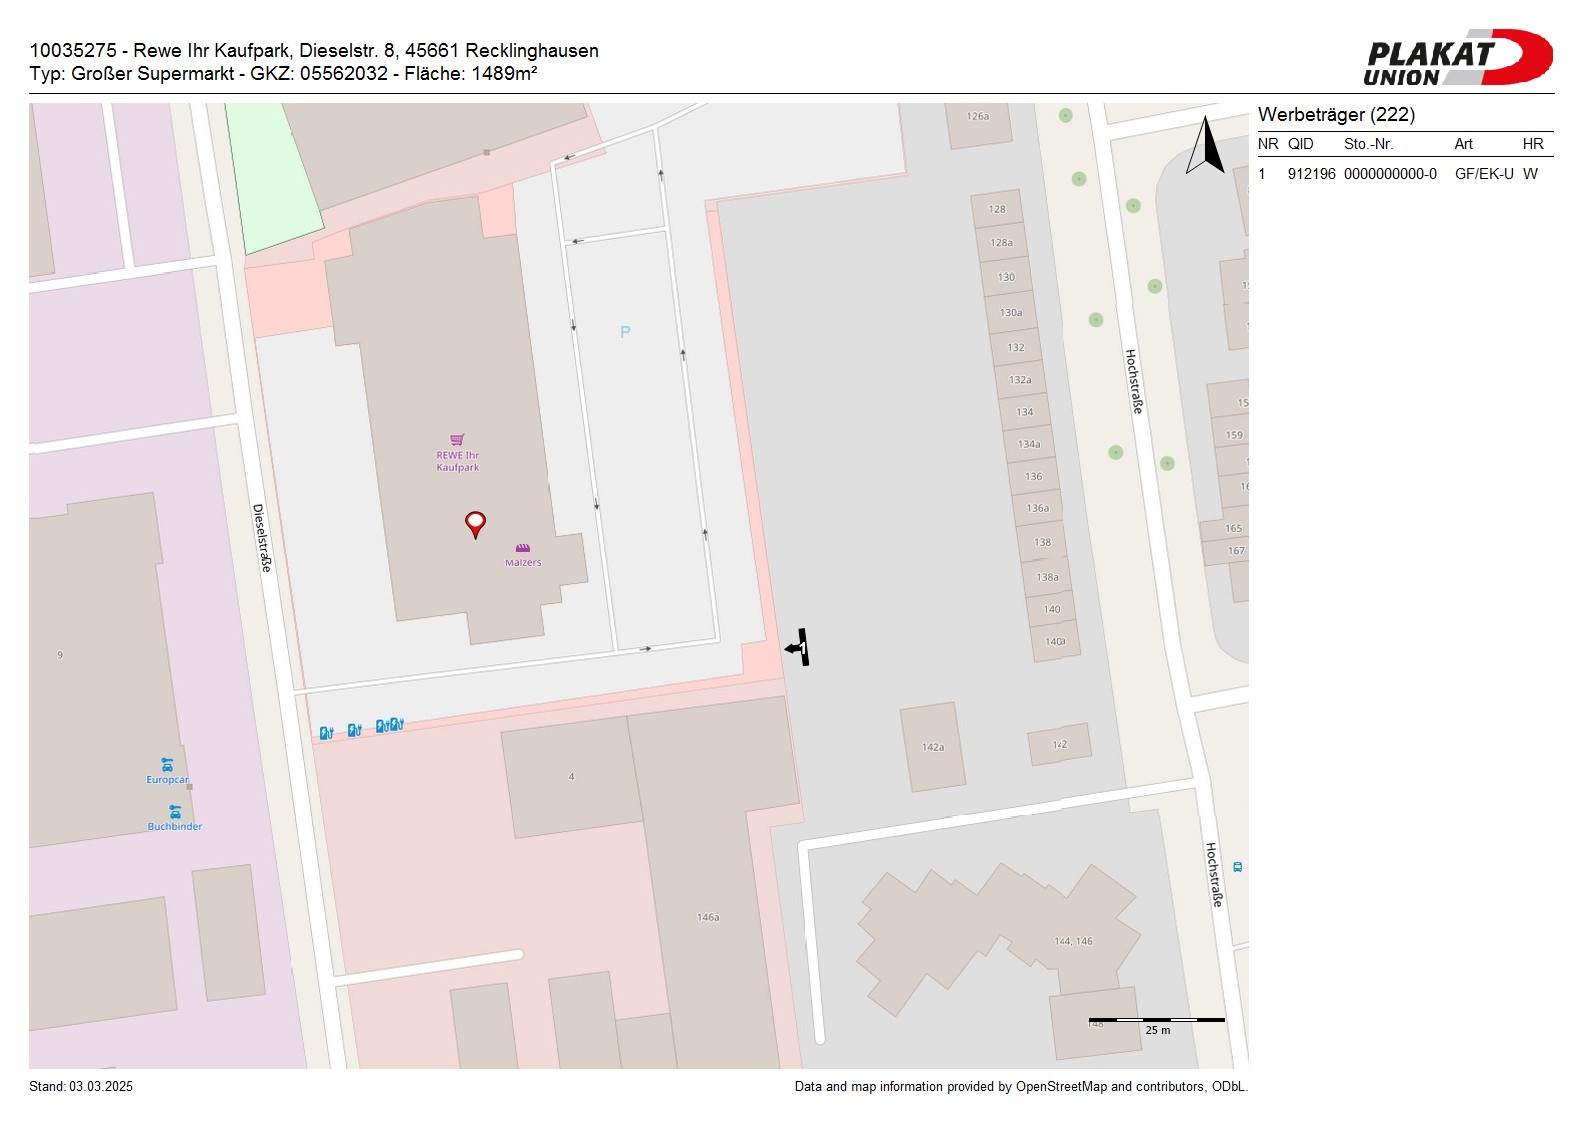This screenshot has width=1587, height=1123.
Task: Click the north arrow compass icon
Action: click(1206, 146)
